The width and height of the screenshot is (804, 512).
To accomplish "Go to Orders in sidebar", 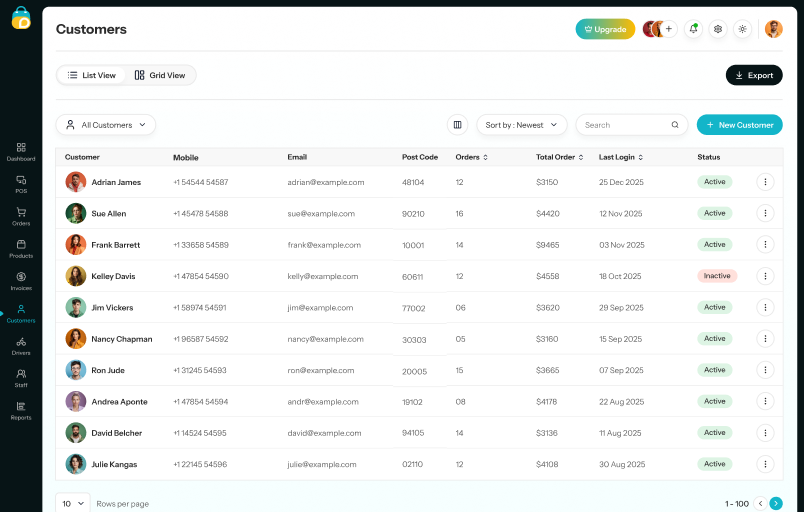I will pyautogui.click(x=21, y=217).
